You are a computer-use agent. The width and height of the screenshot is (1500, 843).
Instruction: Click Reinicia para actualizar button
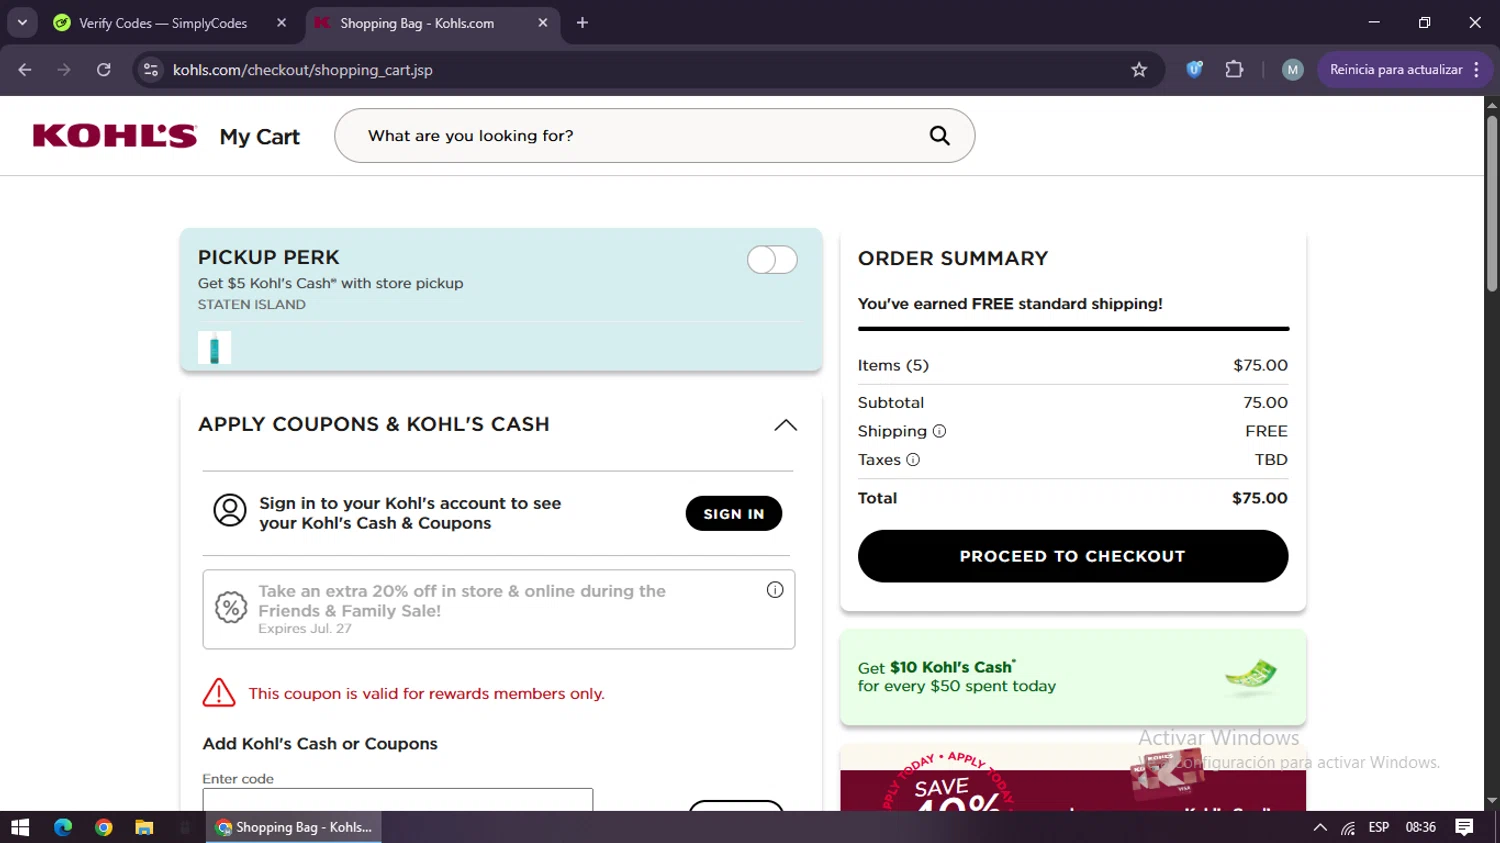[1396, 70]
